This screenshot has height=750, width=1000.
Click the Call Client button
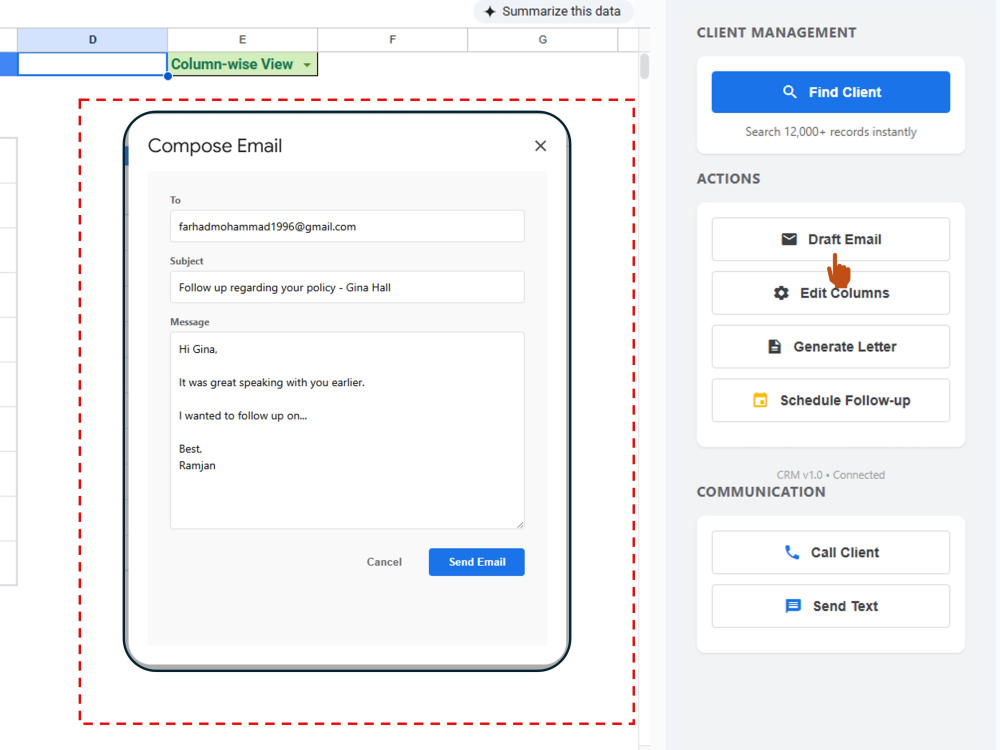coord(830,552)
